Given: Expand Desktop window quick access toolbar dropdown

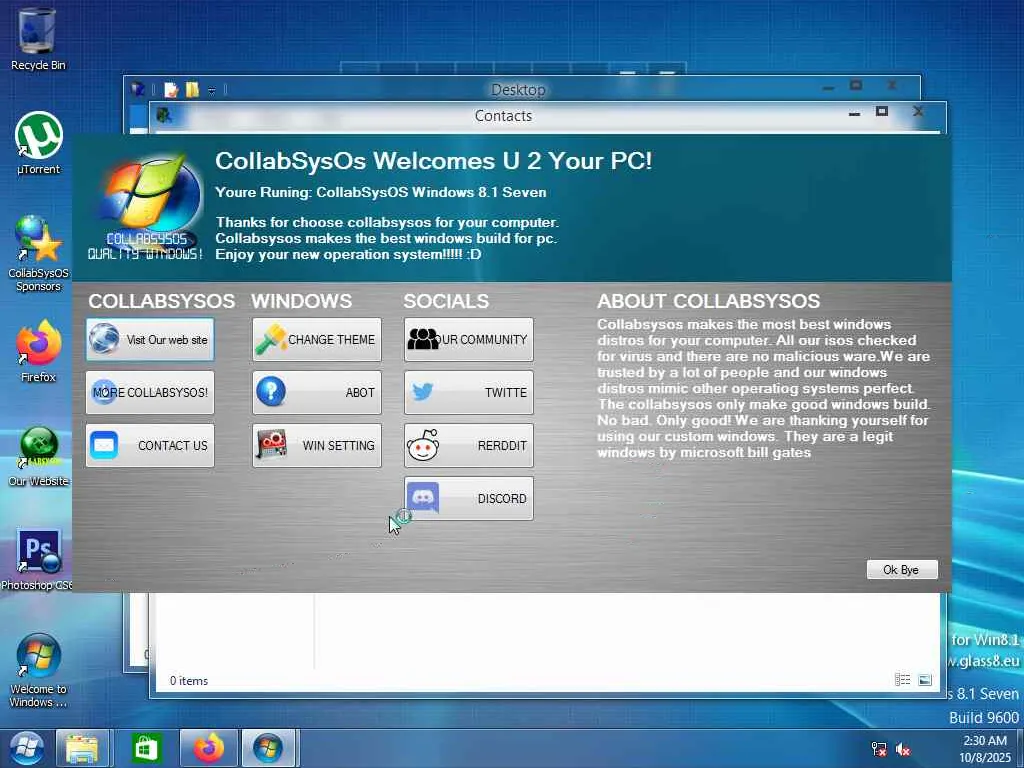Looking at the screenshot, I should (212, 90).
